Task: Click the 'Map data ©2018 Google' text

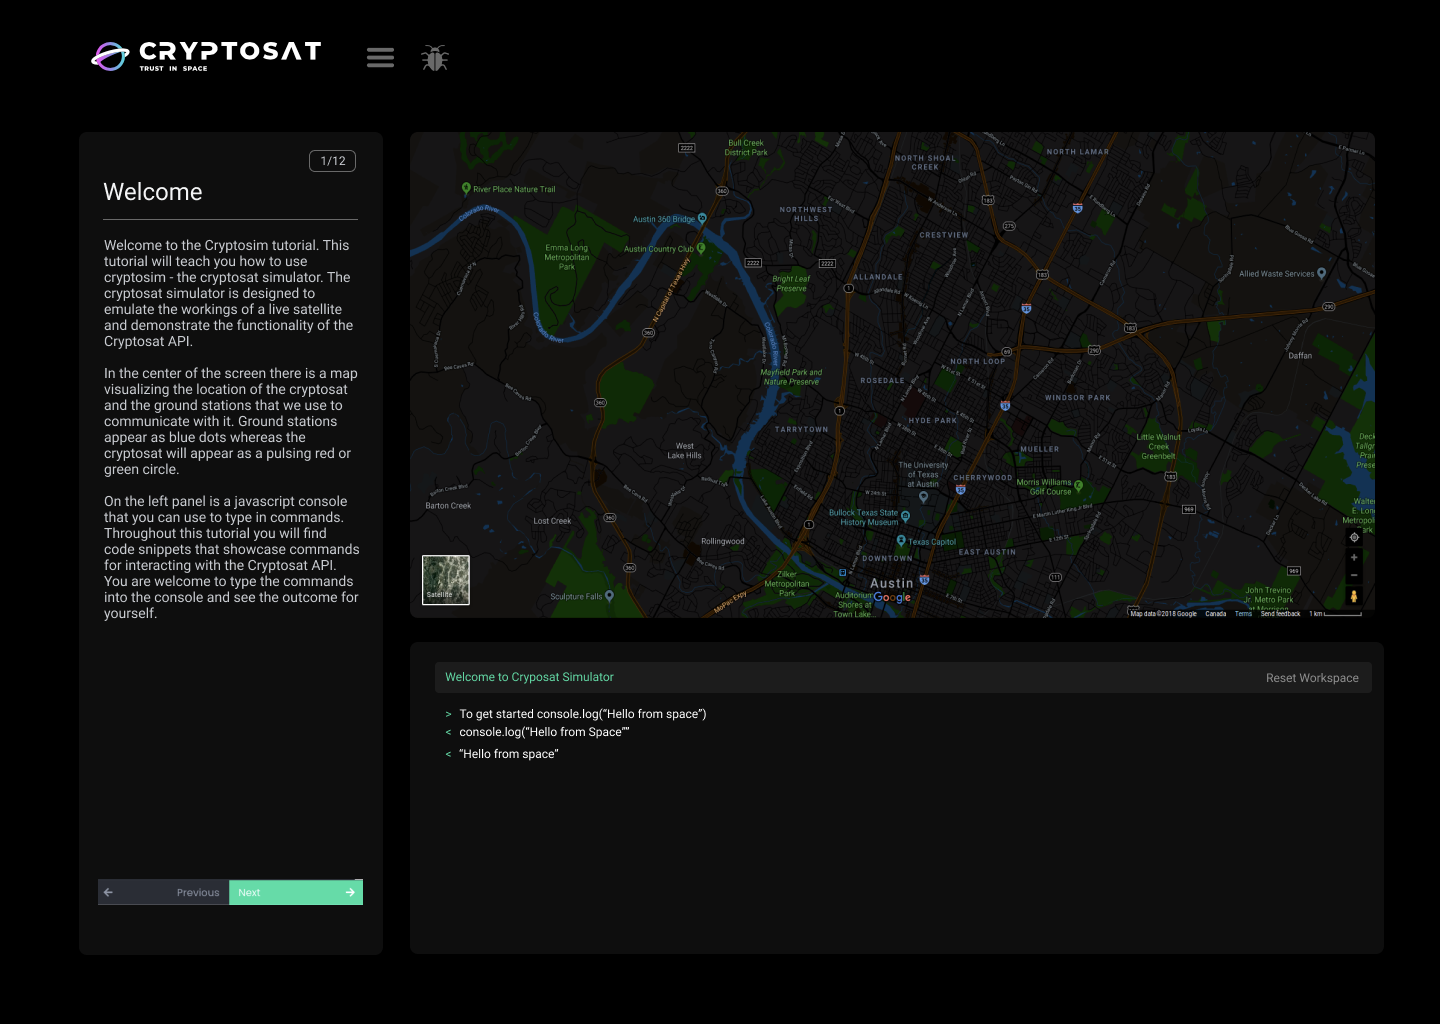Action: (x=1163, y=614)
